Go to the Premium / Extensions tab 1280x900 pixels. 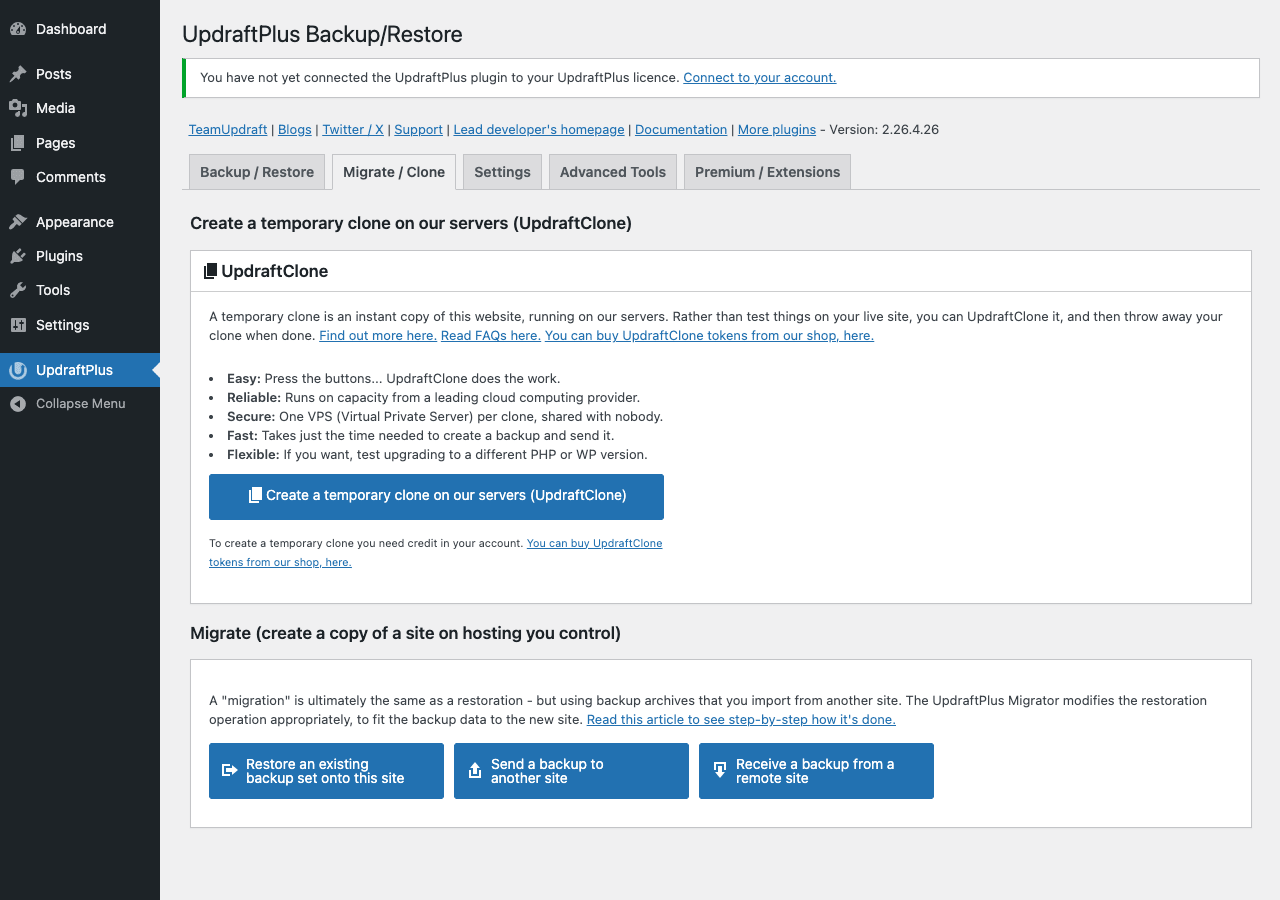pyautogui.click(x=768, y=172)
